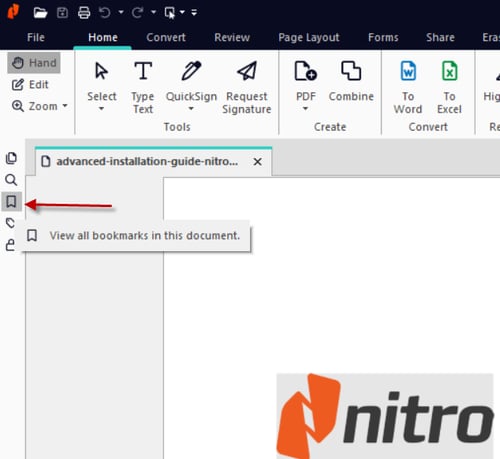Open the File menu
This screenshot has width=500, height=459.
(36, 37)
